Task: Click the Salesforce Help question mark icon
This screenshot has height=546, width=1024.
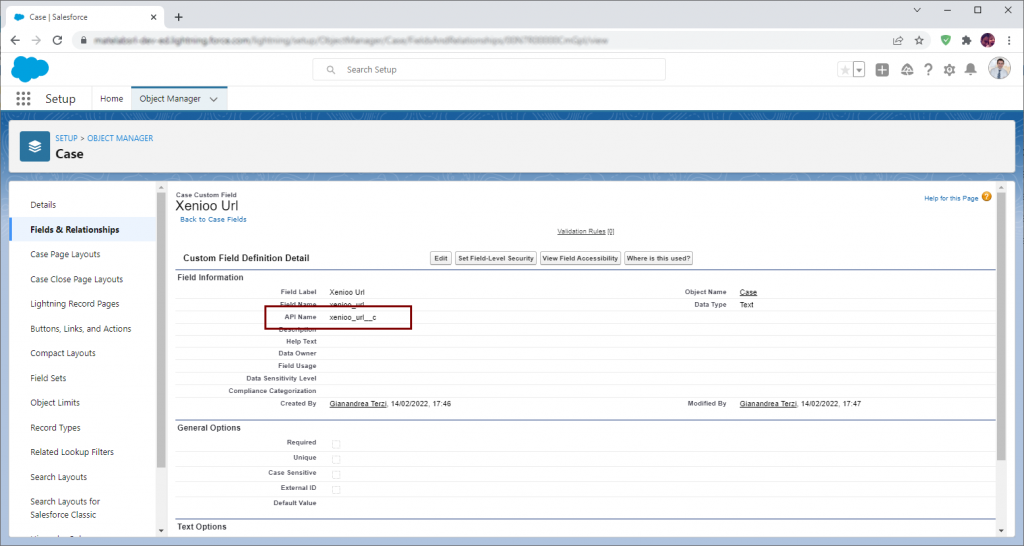Action: (928, 69)
